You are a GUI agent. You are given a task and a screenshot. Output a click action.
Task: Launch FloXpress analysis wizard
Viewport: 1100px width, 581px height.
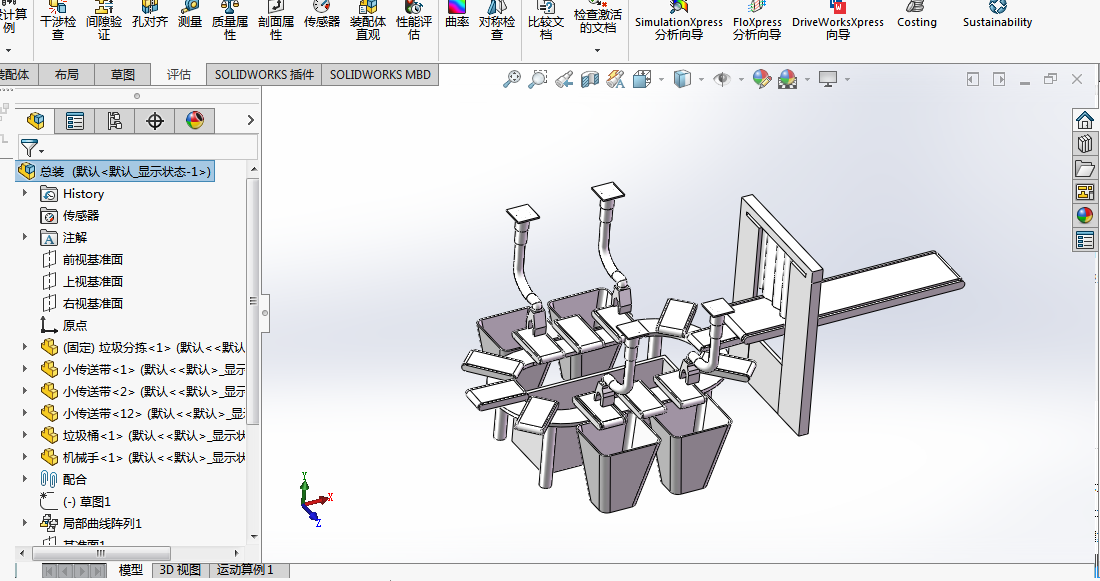757,21
